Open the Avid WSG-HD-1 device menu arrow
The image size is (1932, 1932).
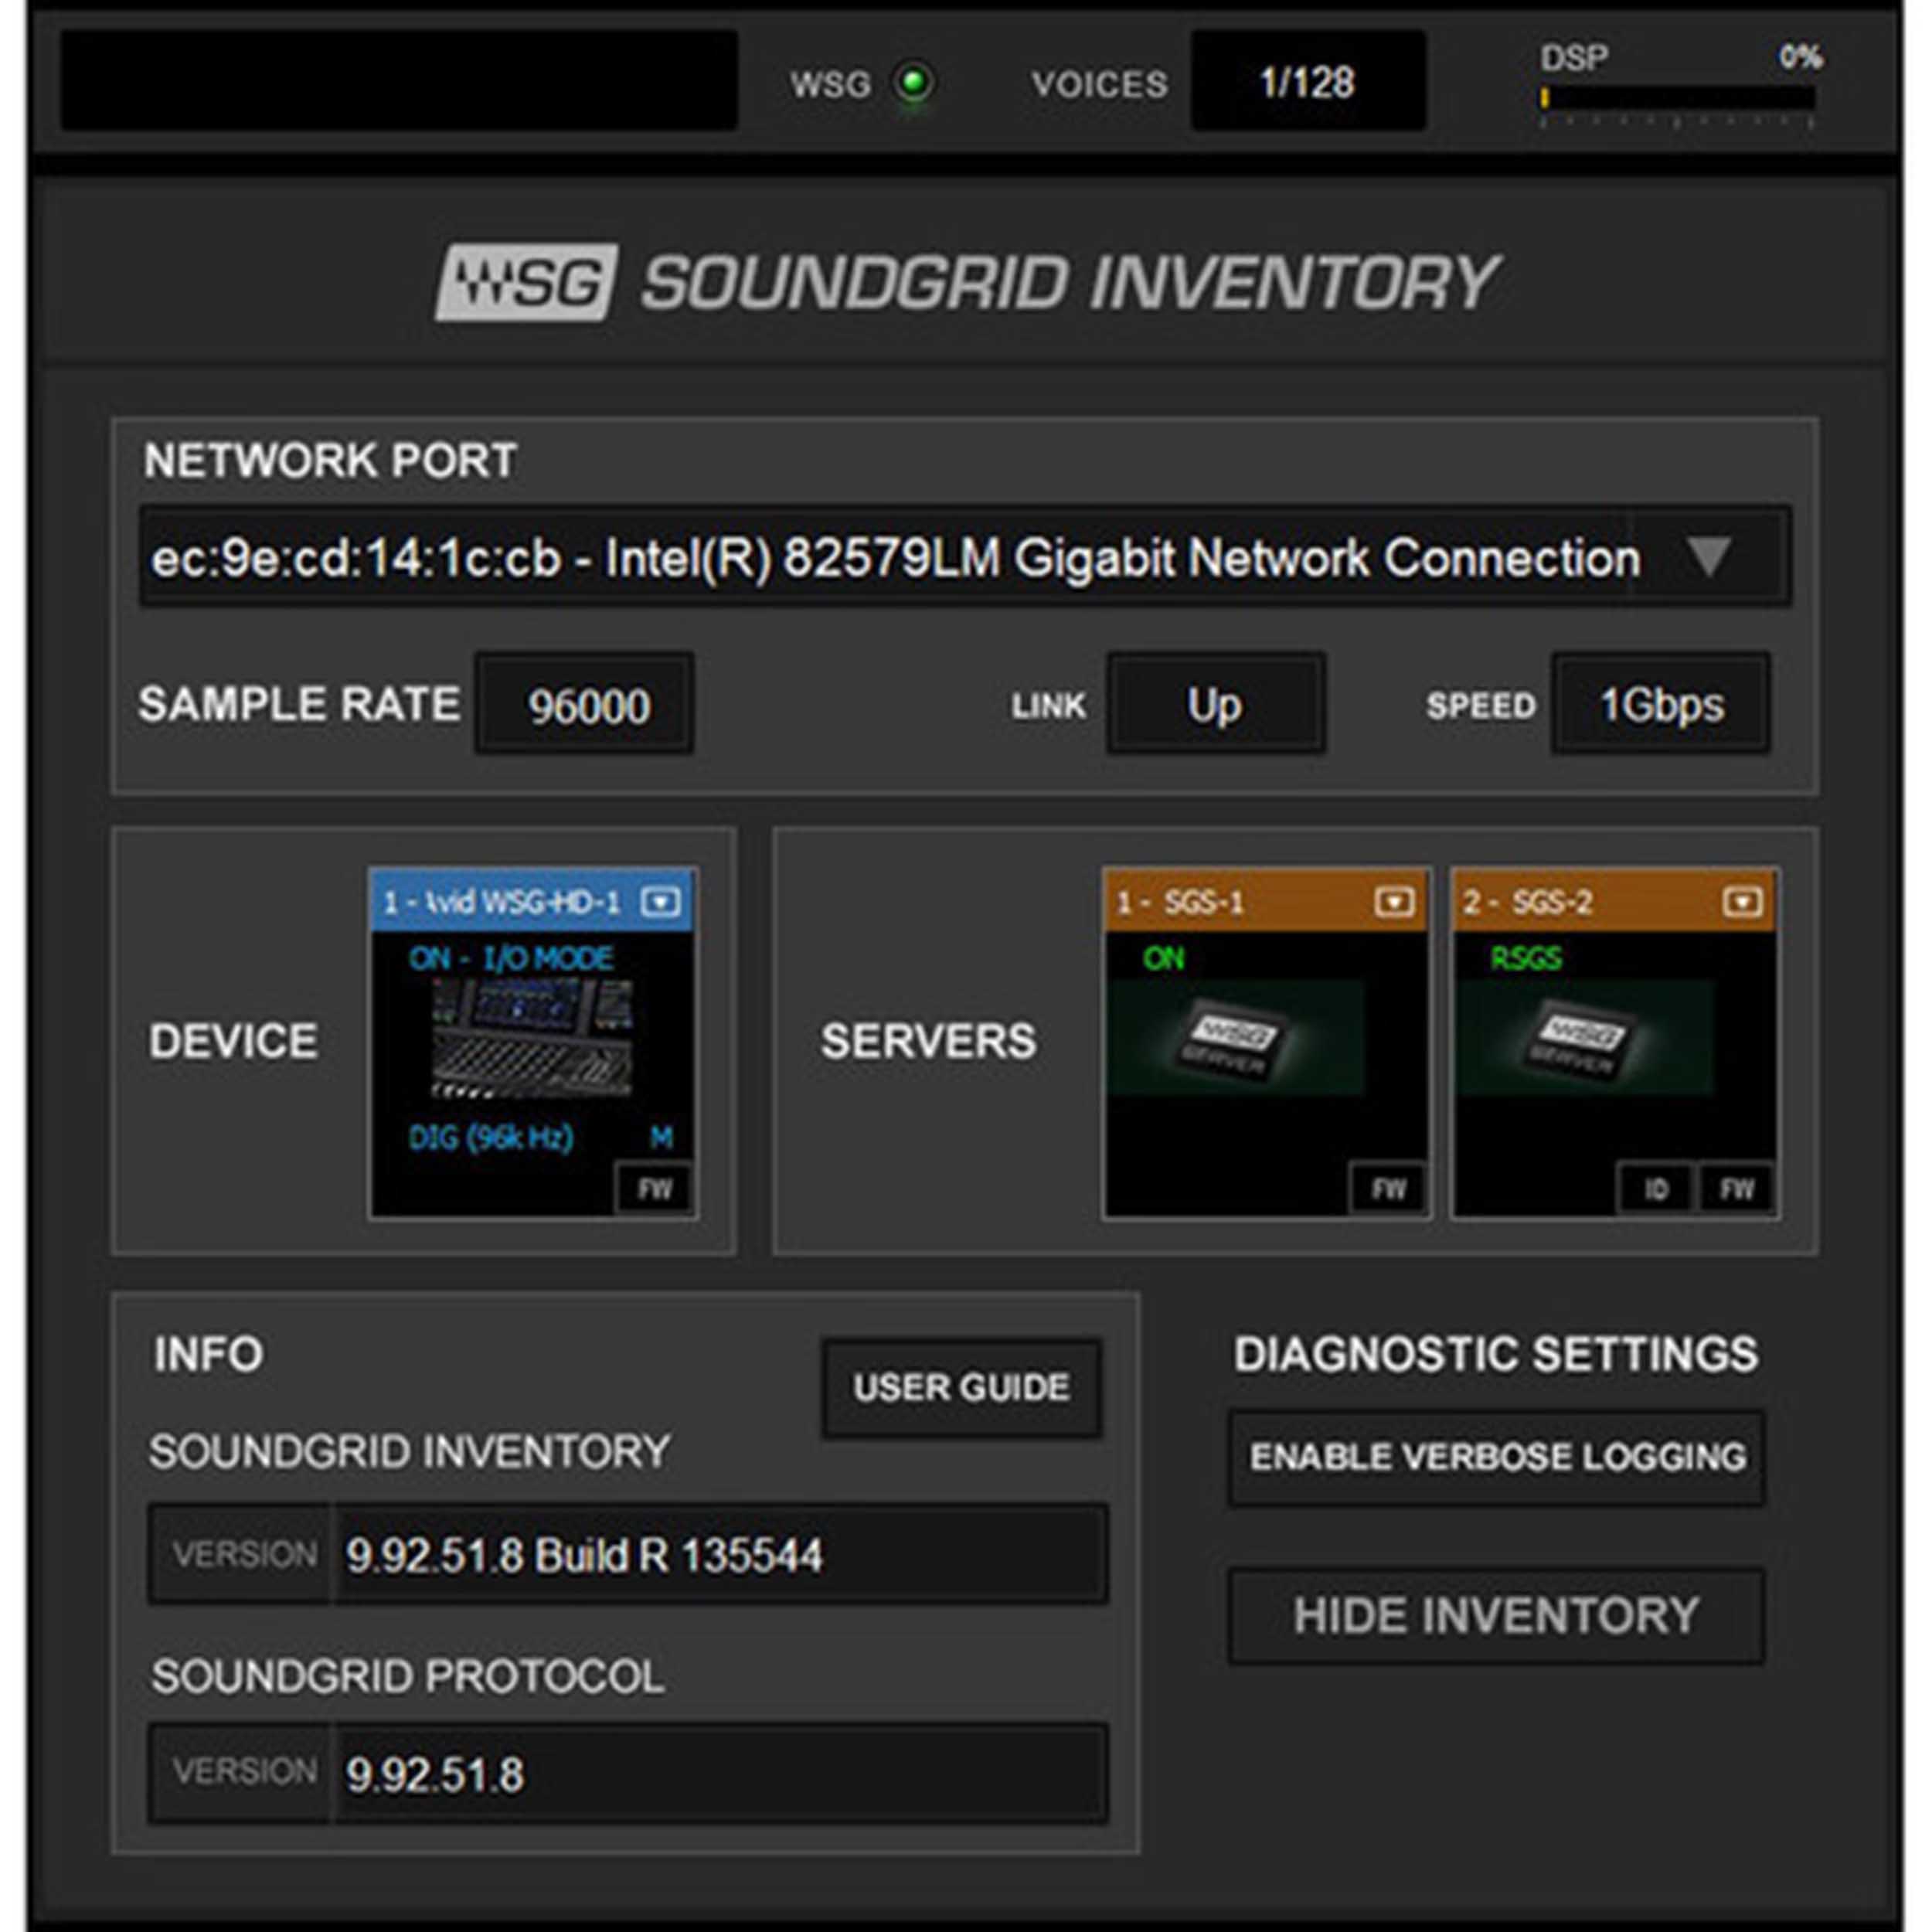pyautogui.click(x=660, y=902)
